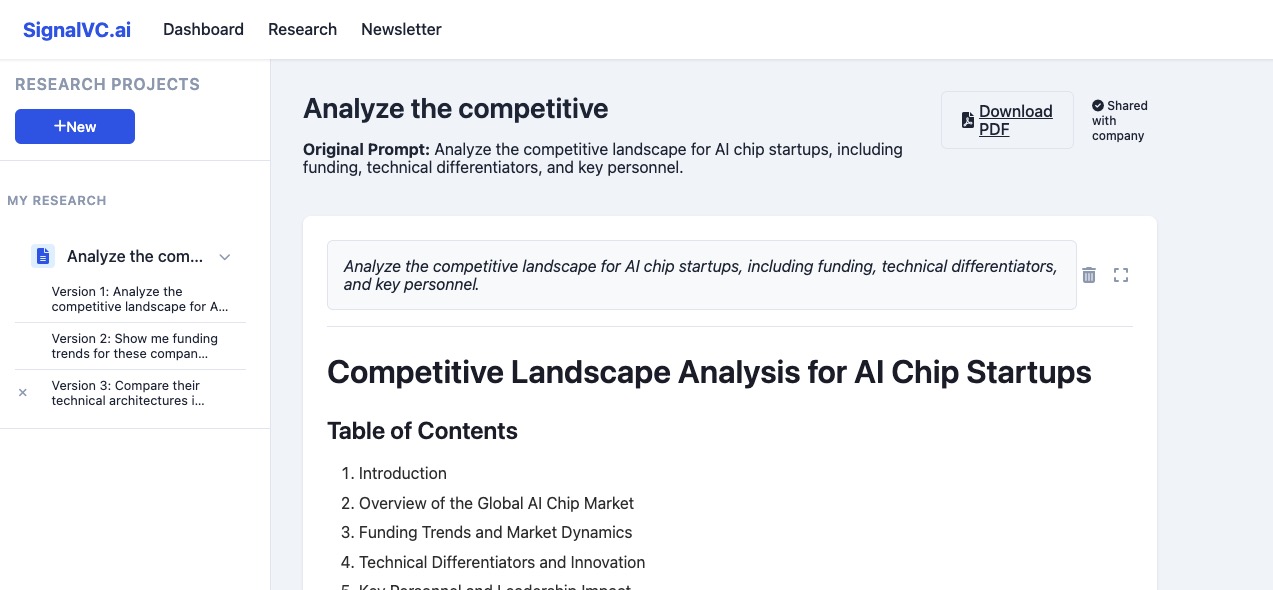Remove Version 3 with the X icon
This screenshot has width=1273, height=590.
(x=23, y=393)
